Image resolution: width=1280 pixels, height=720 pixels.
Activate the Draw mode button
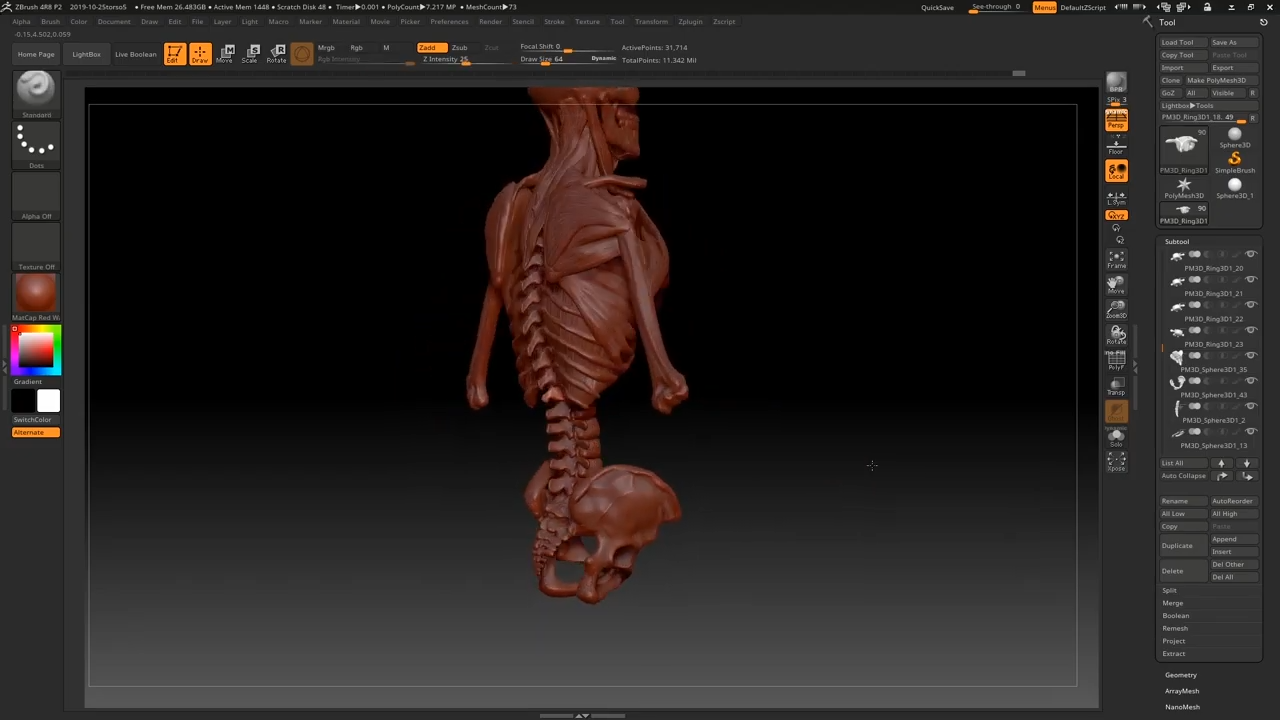tap(200, 54)
